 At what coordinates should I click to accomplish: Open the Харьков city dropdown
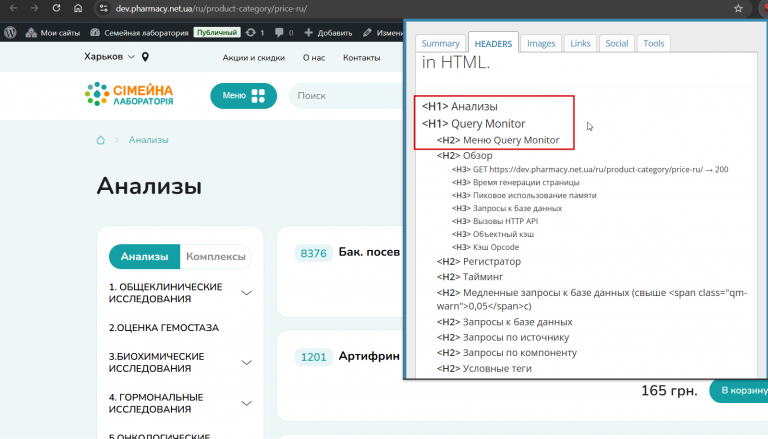coord(109,57)
